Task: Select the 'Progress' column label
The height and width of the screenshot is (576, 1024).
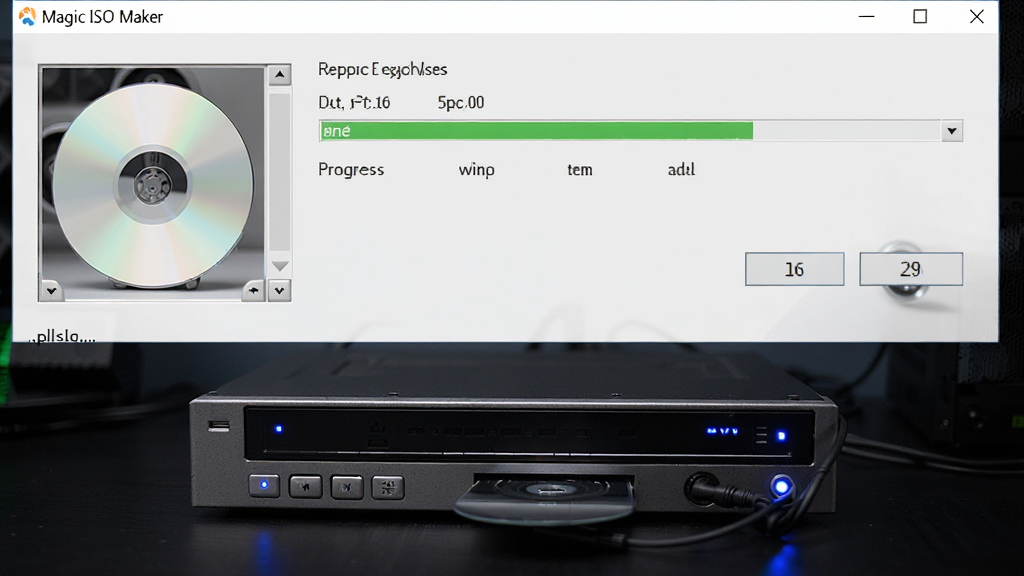Action: pyautogui.click(x=351, y=170)
